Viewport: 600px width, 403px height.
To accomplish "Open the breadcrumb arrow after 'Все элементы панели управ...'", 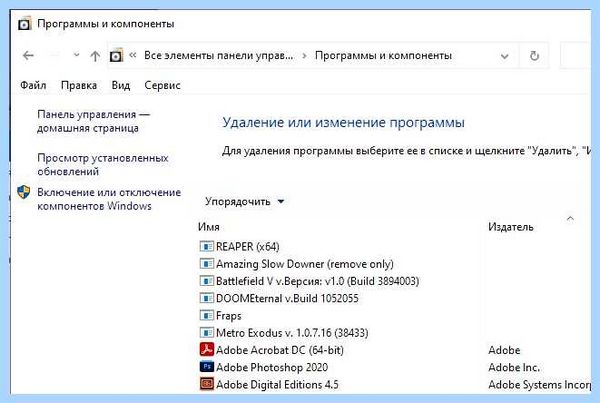I will click(x=304, y=56).
